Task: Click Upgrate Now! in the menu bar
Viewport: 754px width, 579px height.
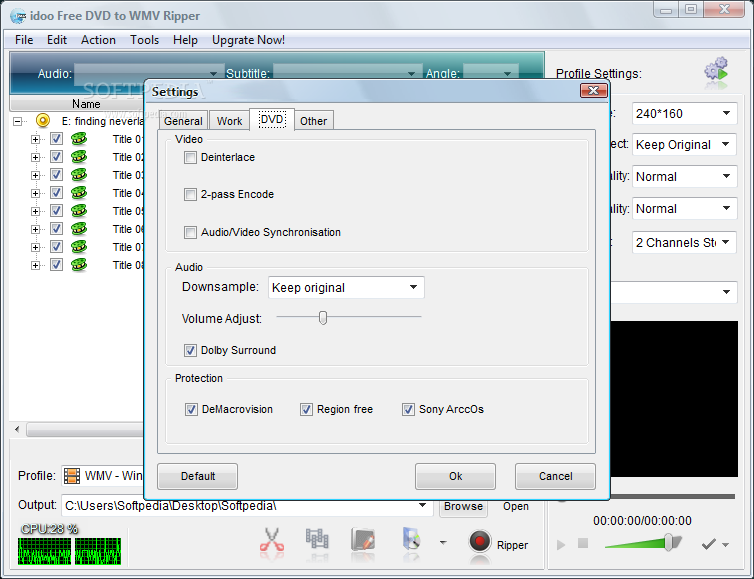Action: coord(248,40)
